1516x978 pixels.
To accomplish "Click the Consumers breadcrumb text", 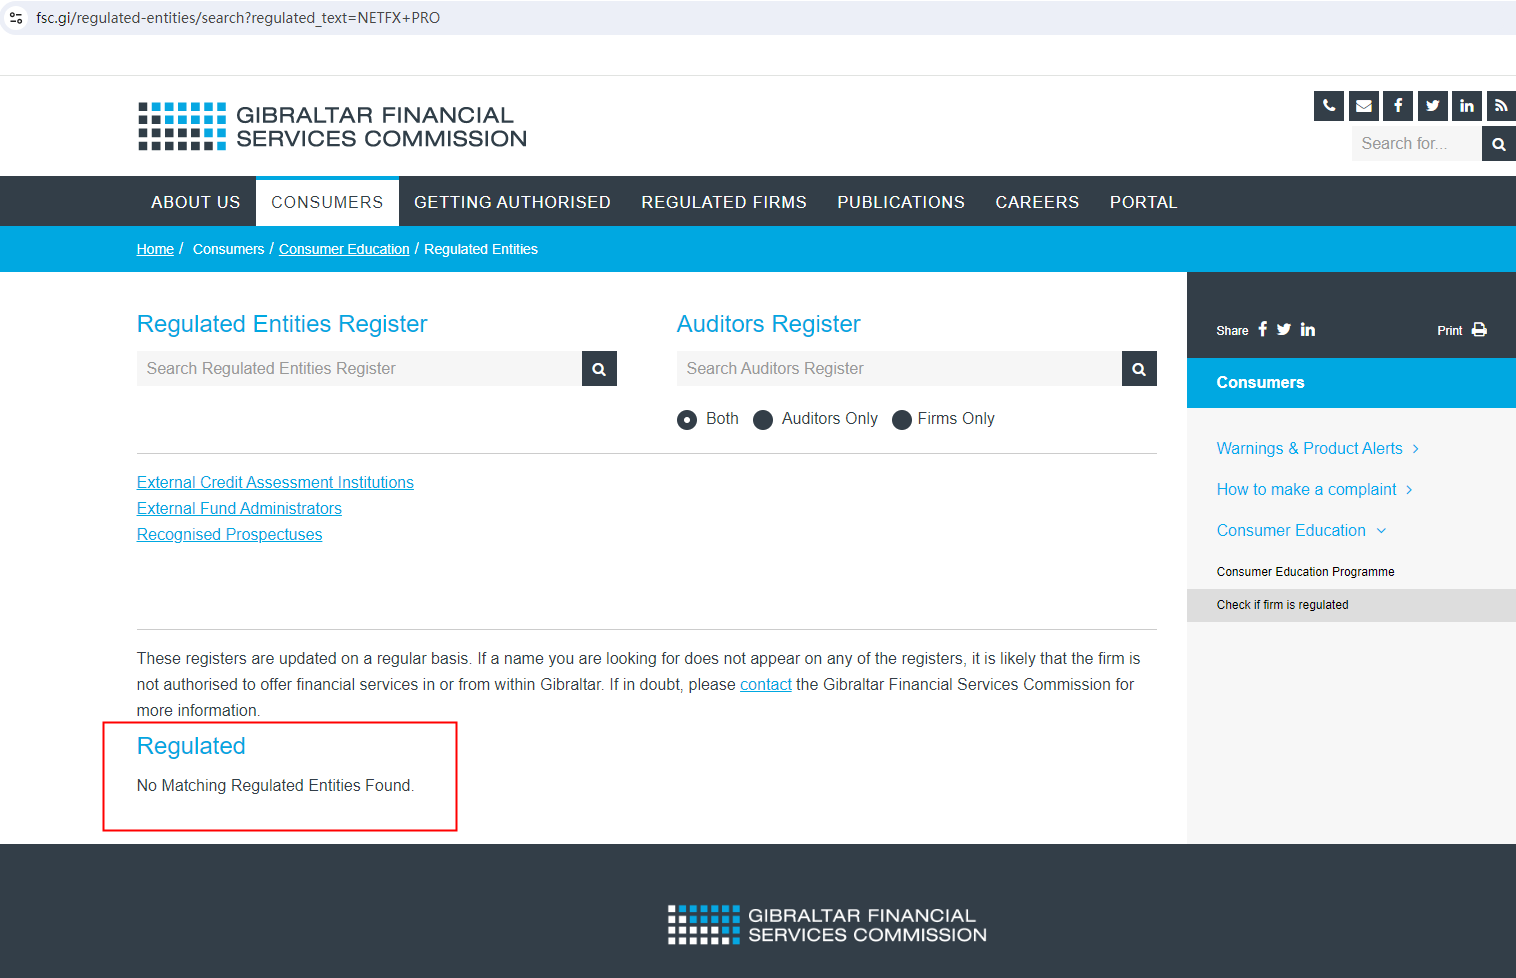I will [228, 249].
